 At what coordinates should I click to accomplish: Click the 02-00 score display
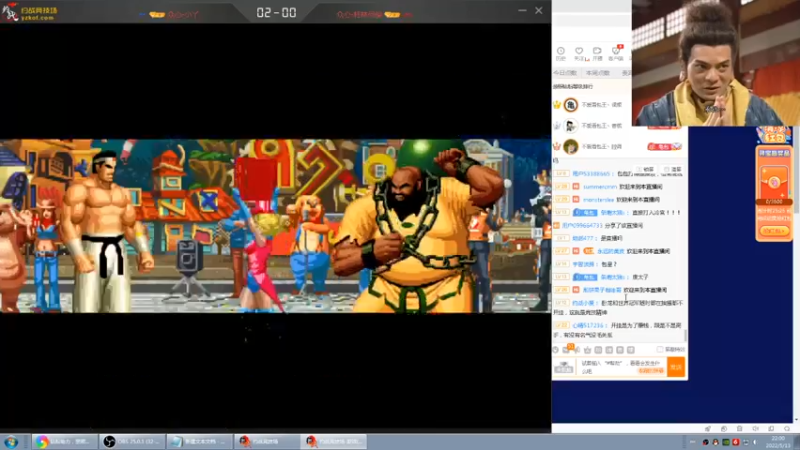coord(276,13)
